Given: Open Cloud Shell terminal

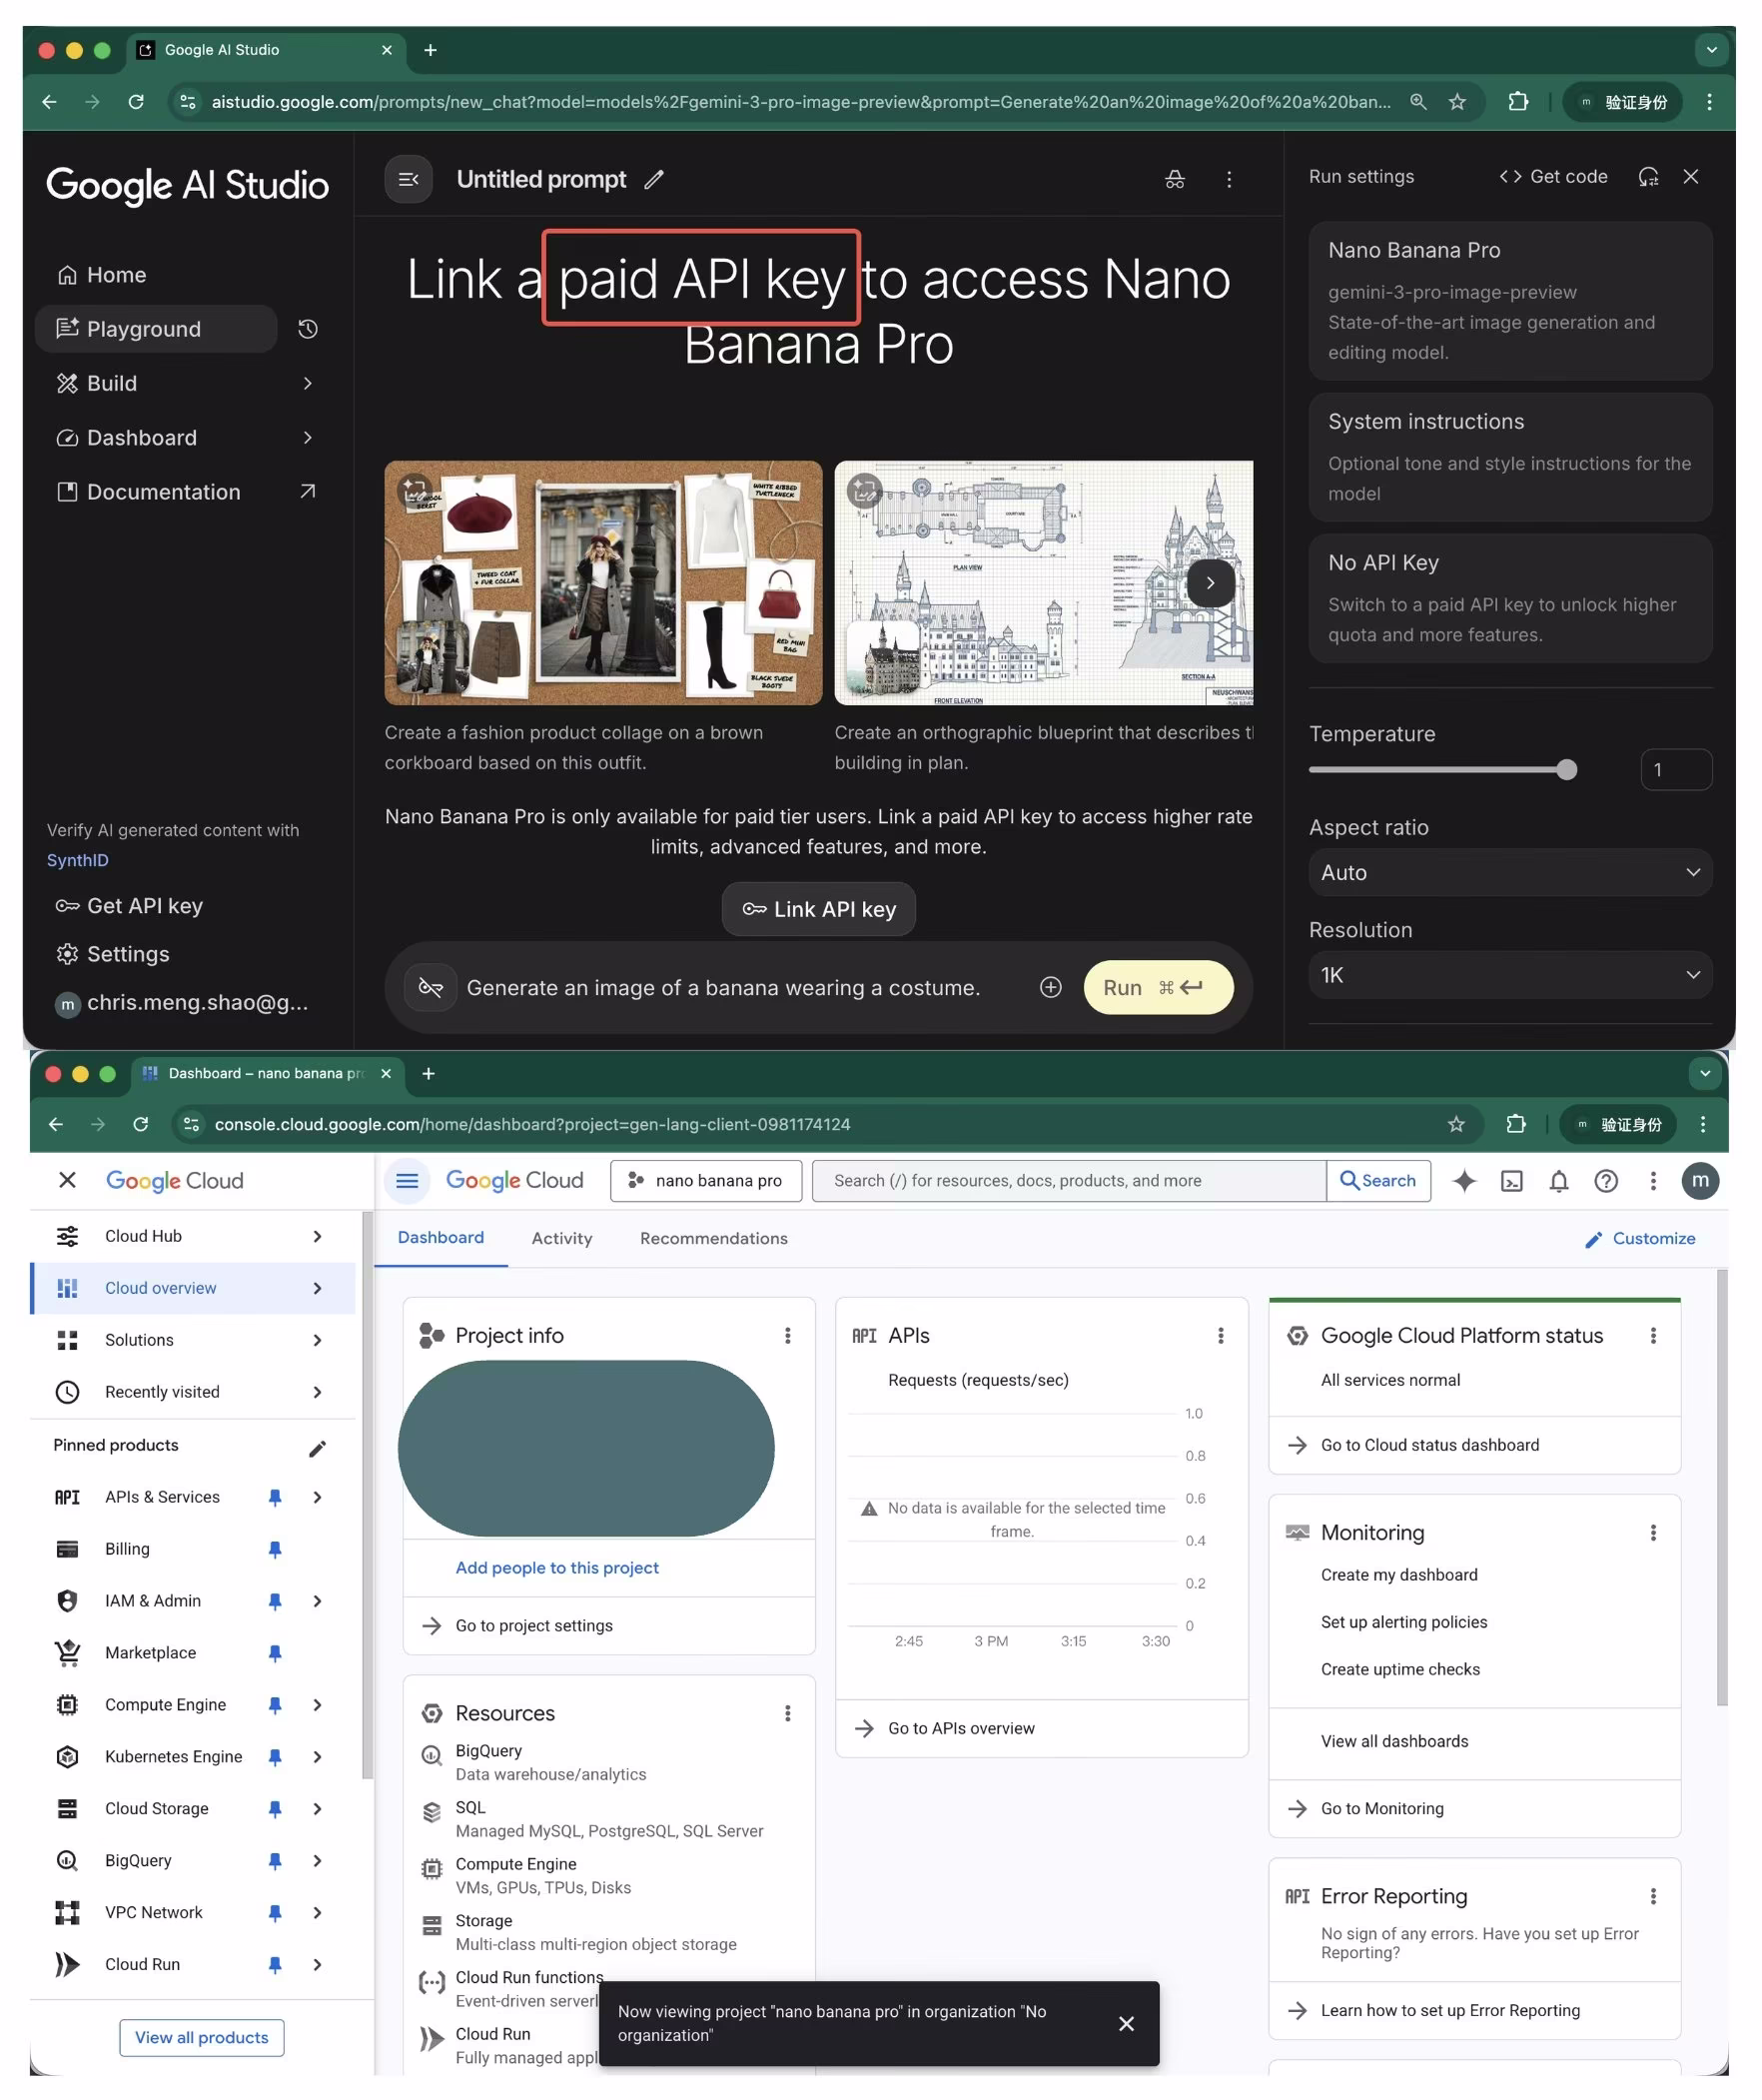Looking at the screenshot, I should 1511,1181.
